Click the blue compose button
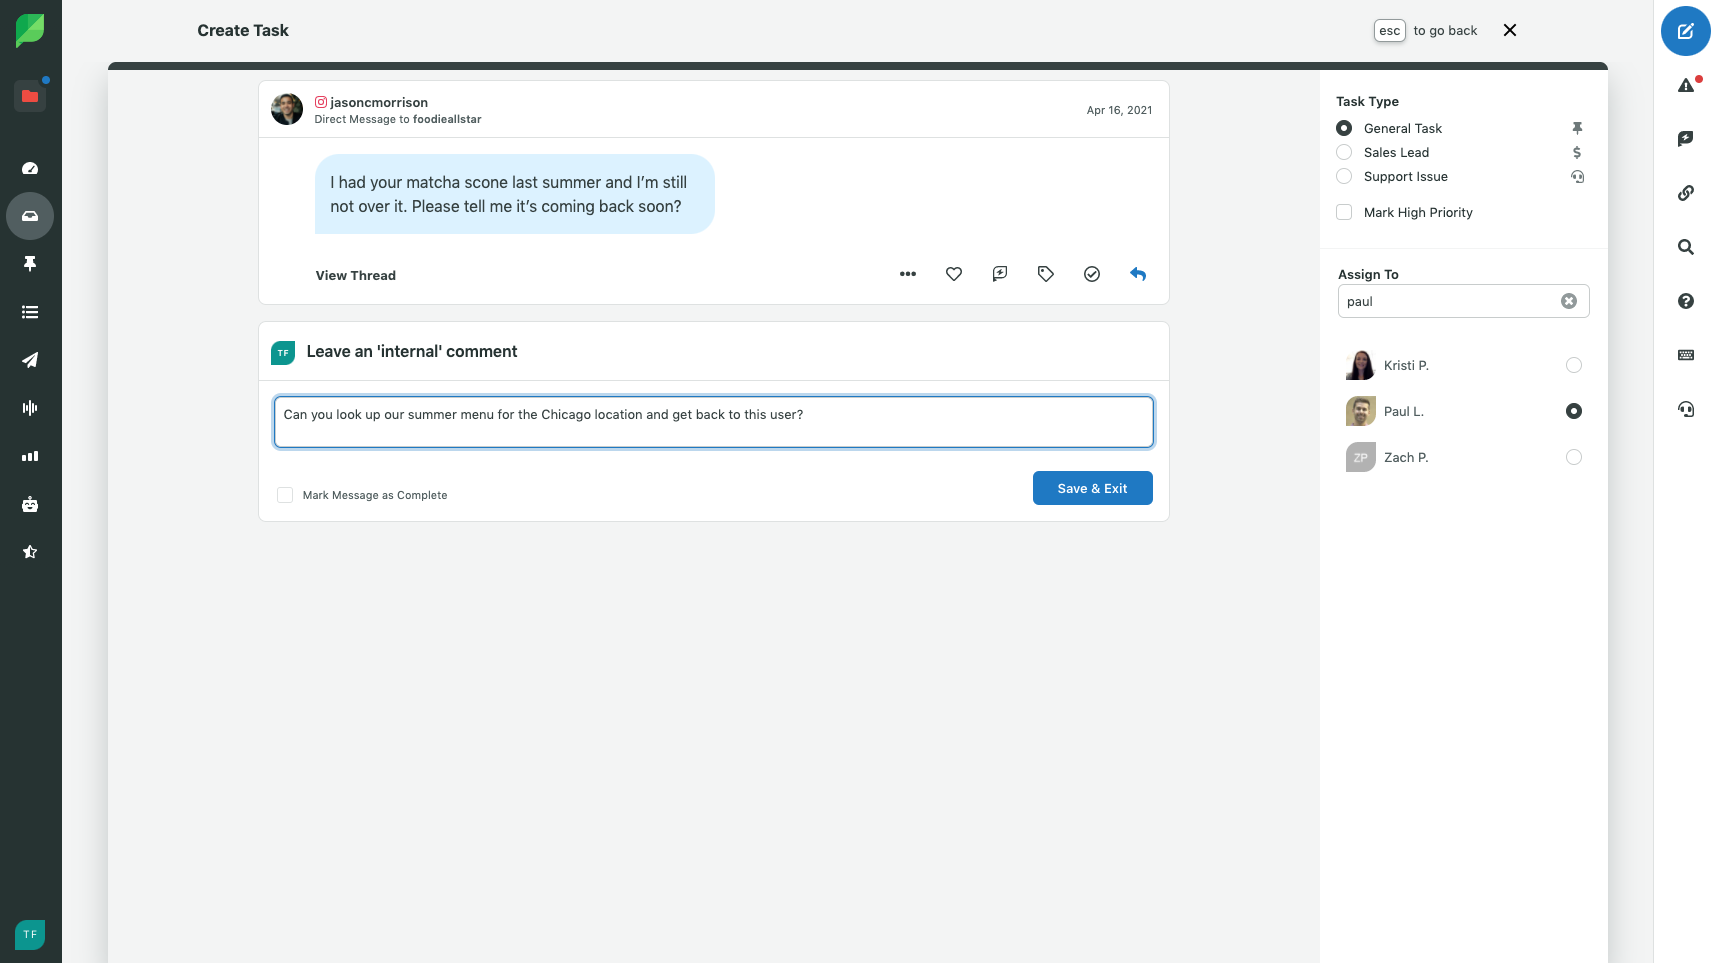The image size is (1714, 963). pos(1685,31)
